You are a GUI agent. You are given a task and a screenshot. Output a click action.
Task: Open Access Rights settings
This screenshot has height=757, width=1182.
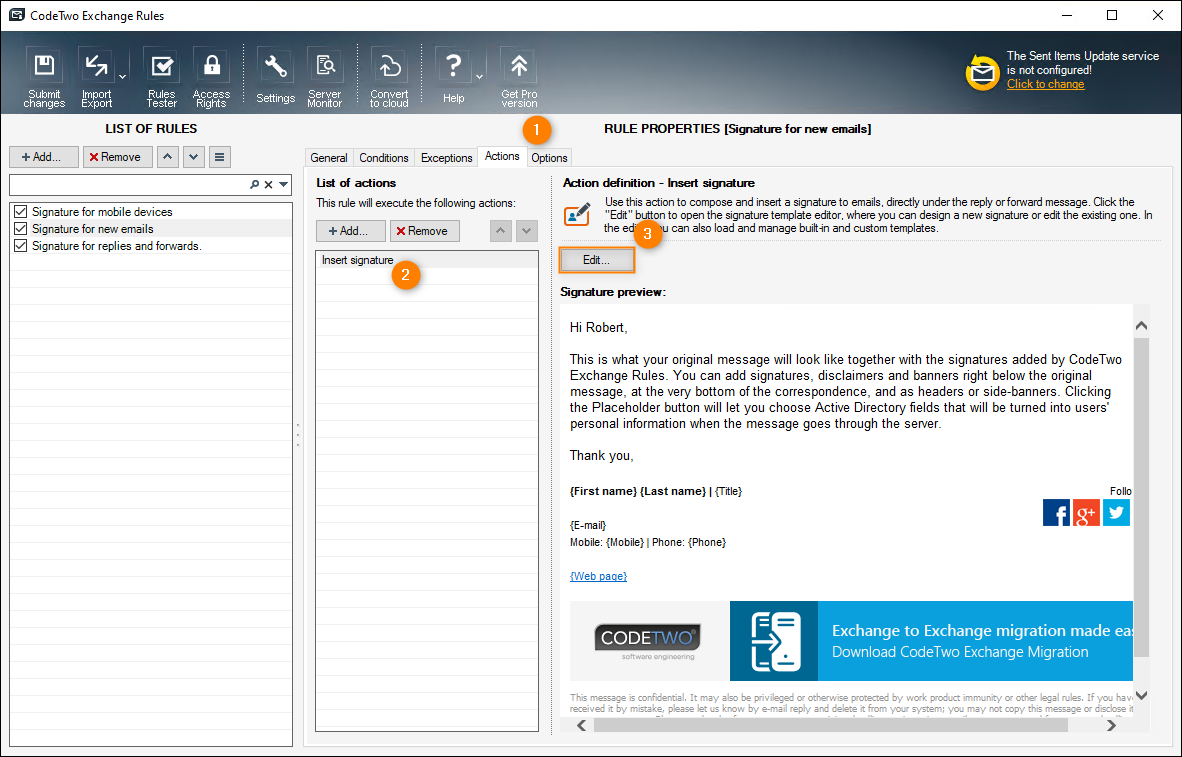(211, 78)
